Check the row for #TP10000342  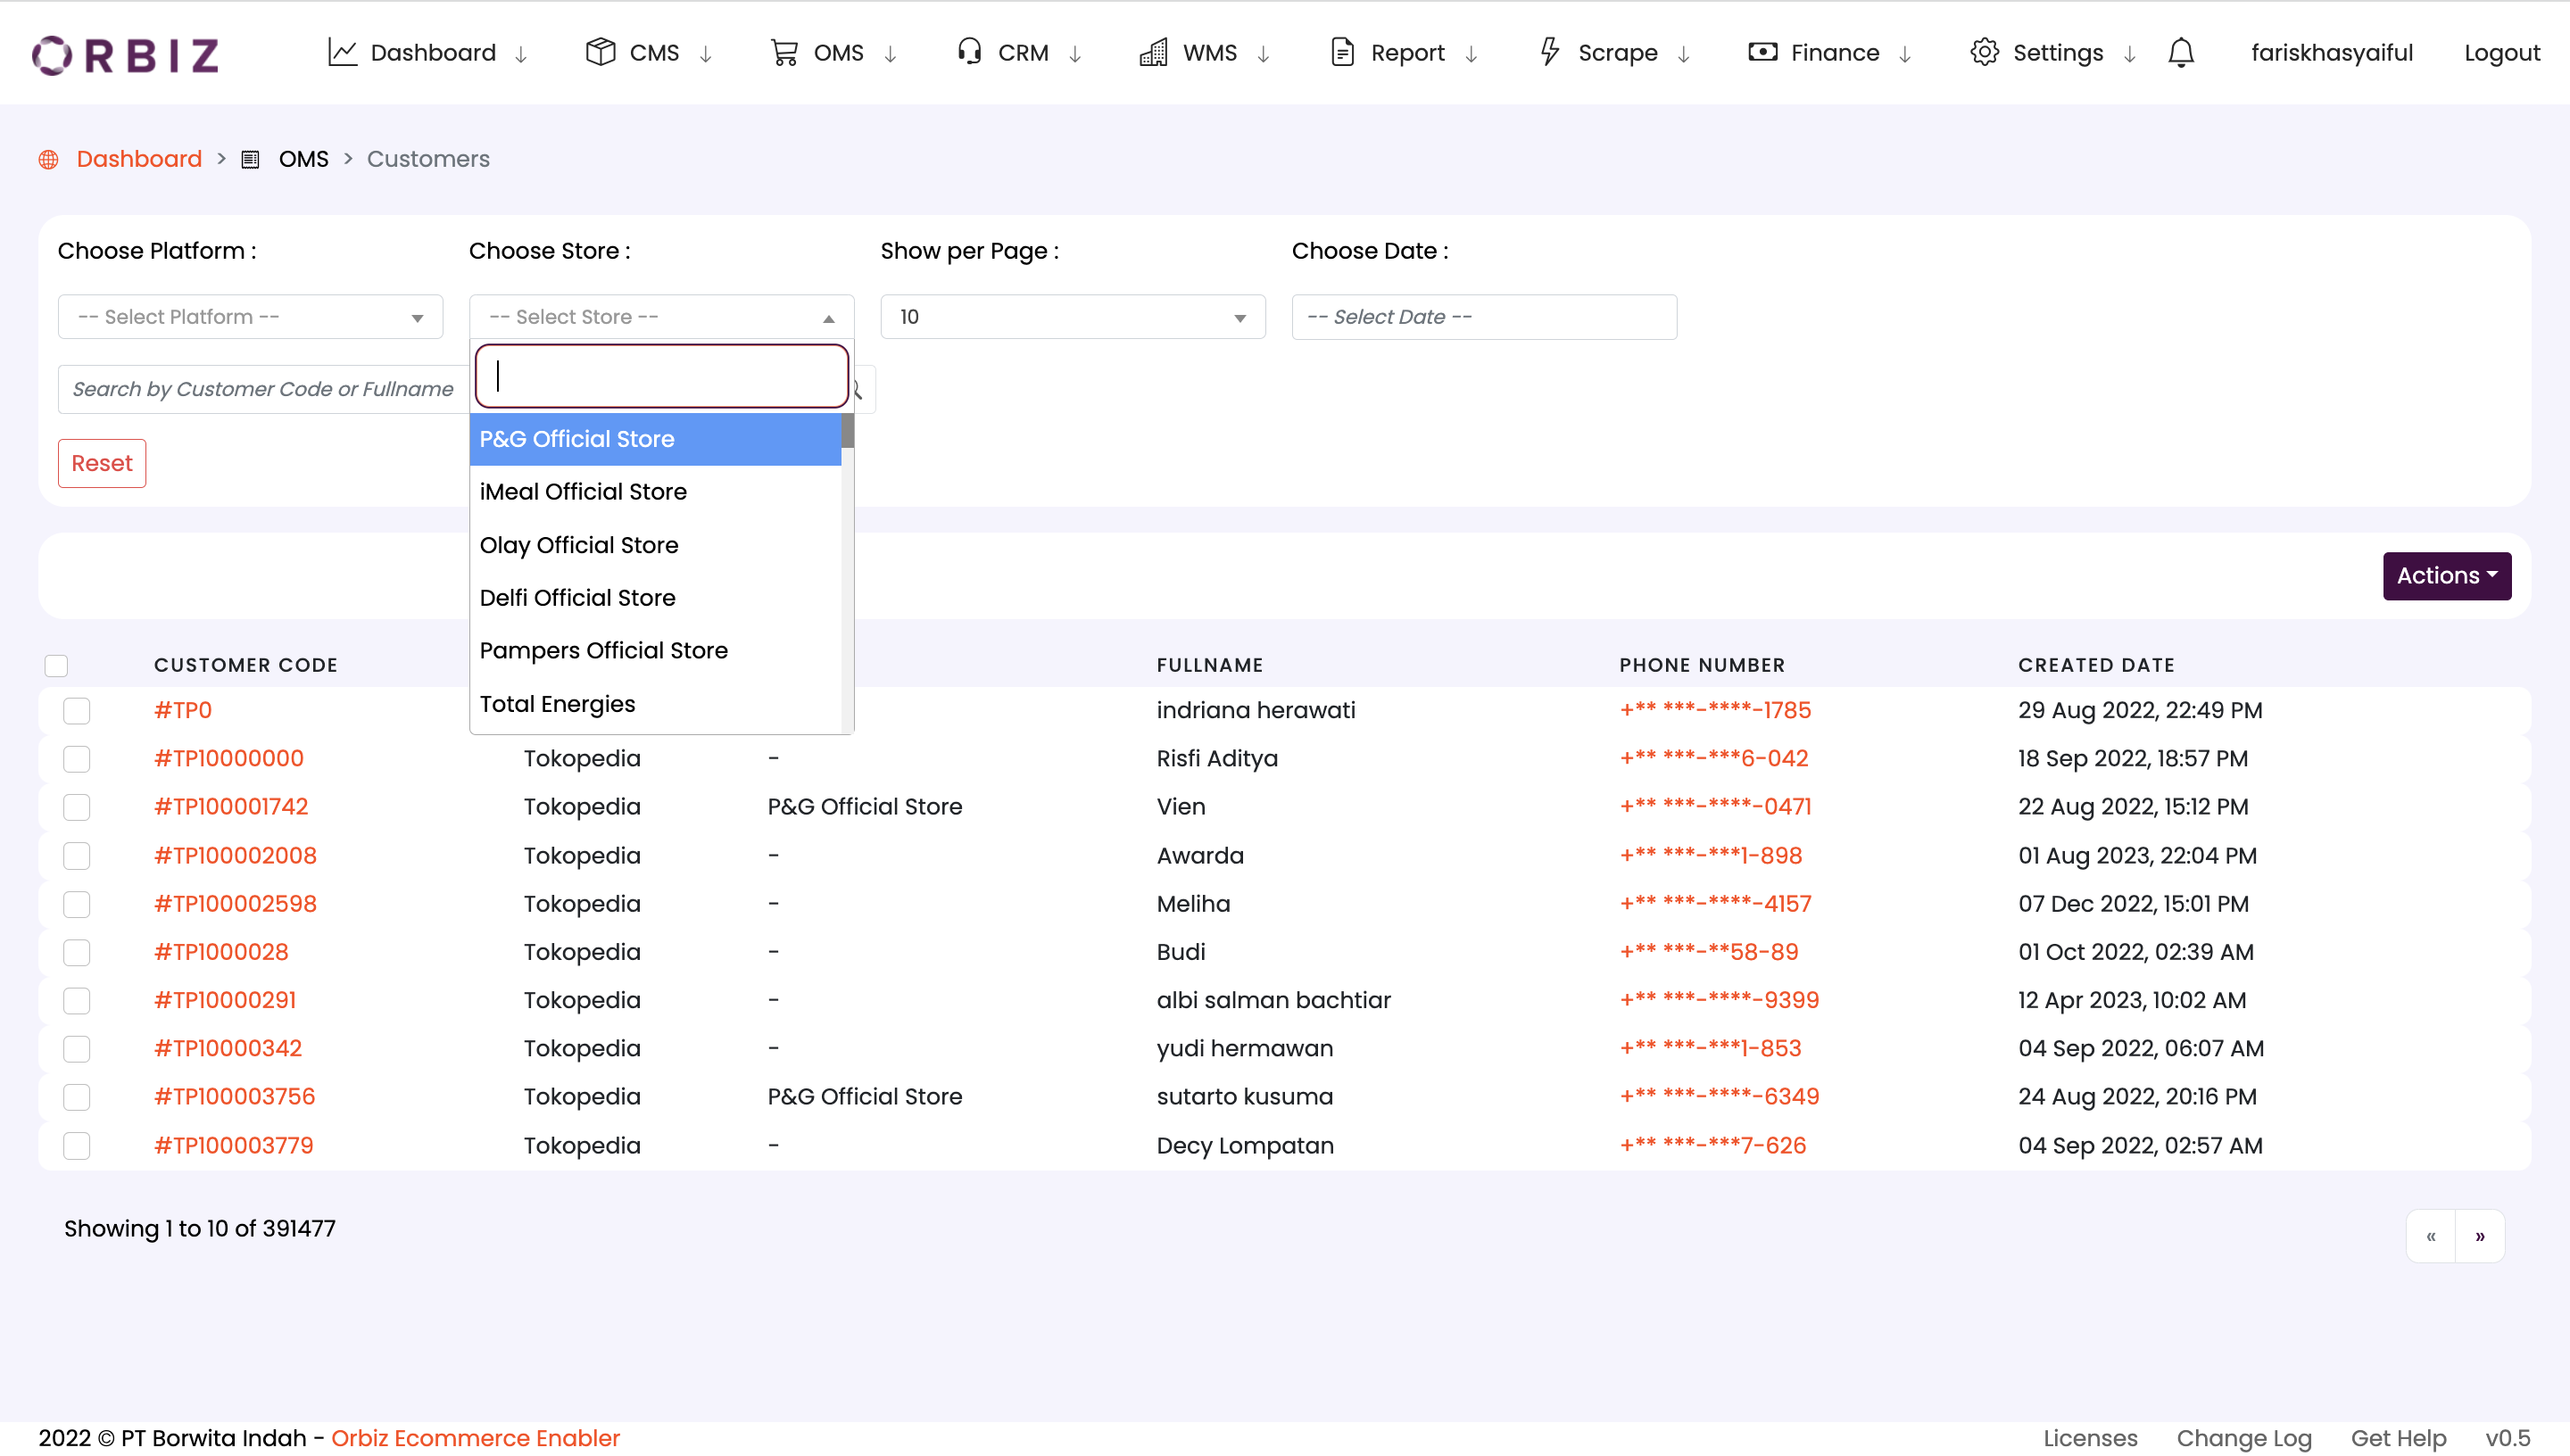point(77,1049)
